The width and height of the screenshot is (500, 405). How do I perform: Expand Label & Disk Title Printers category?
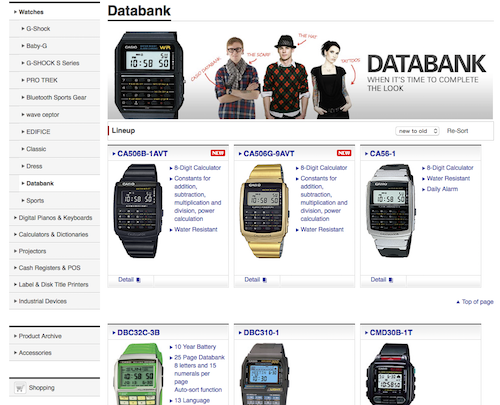pyautogui.click(x=54, y=284)
